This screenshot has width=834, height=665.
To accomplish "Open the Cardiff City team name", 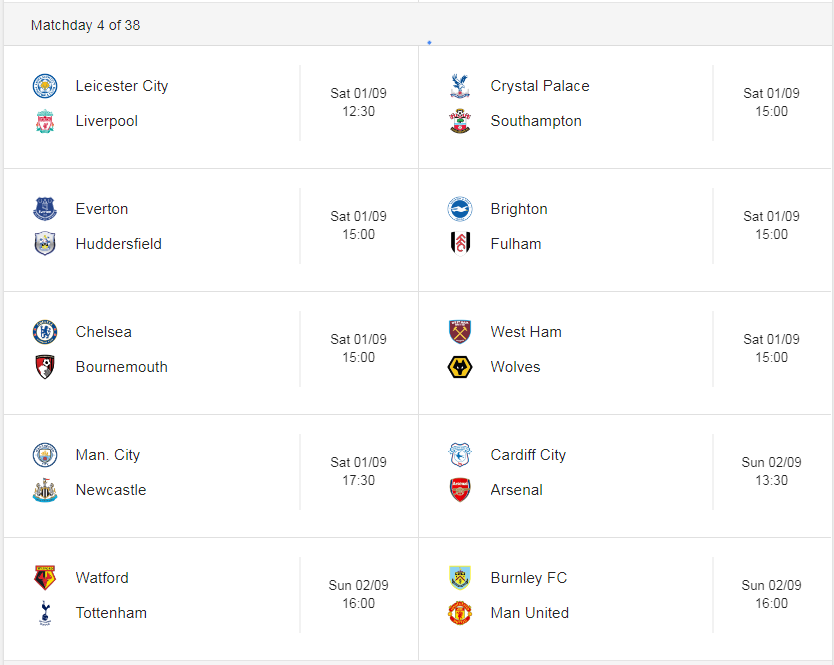I will (528, 455).
